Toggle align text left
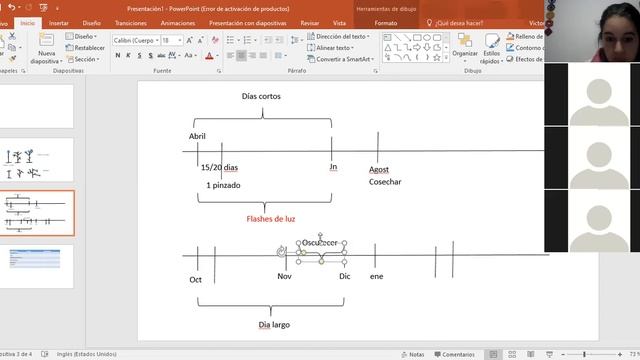The height and width of the screenshot is (360, 640). click(230, 55)
